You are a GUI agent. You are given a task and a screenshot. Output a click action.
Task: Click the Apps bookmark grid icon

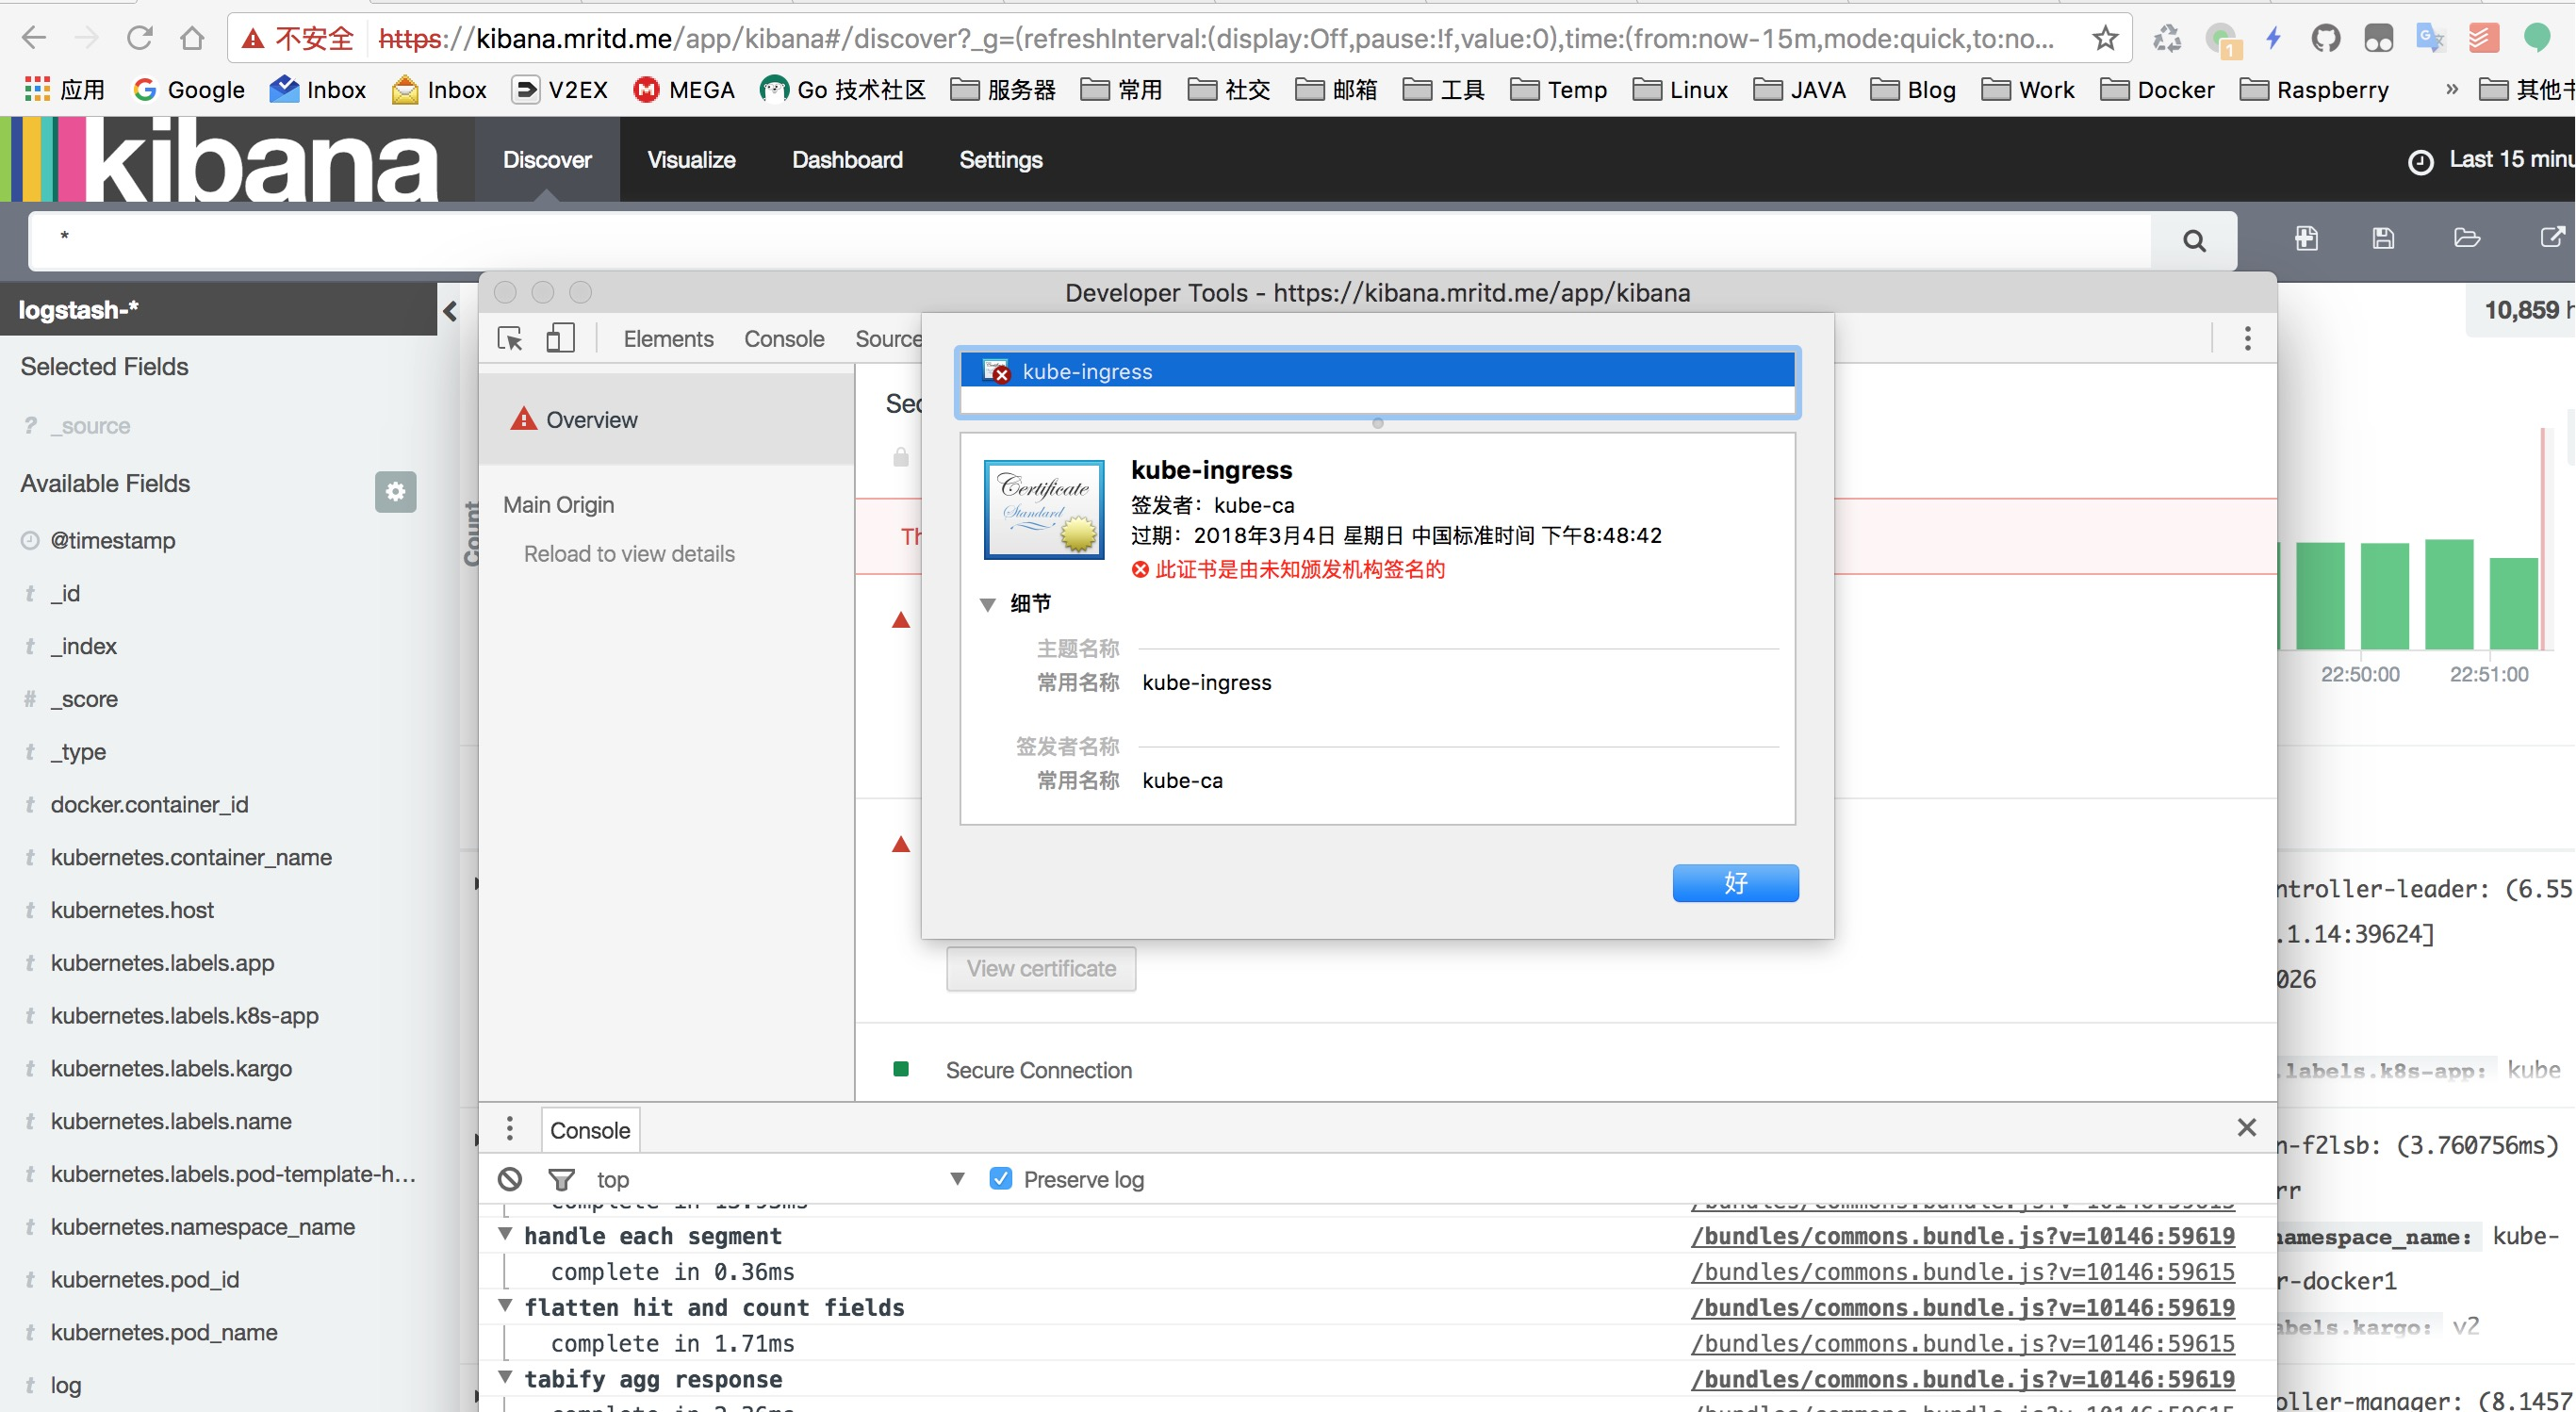(37, 89)
